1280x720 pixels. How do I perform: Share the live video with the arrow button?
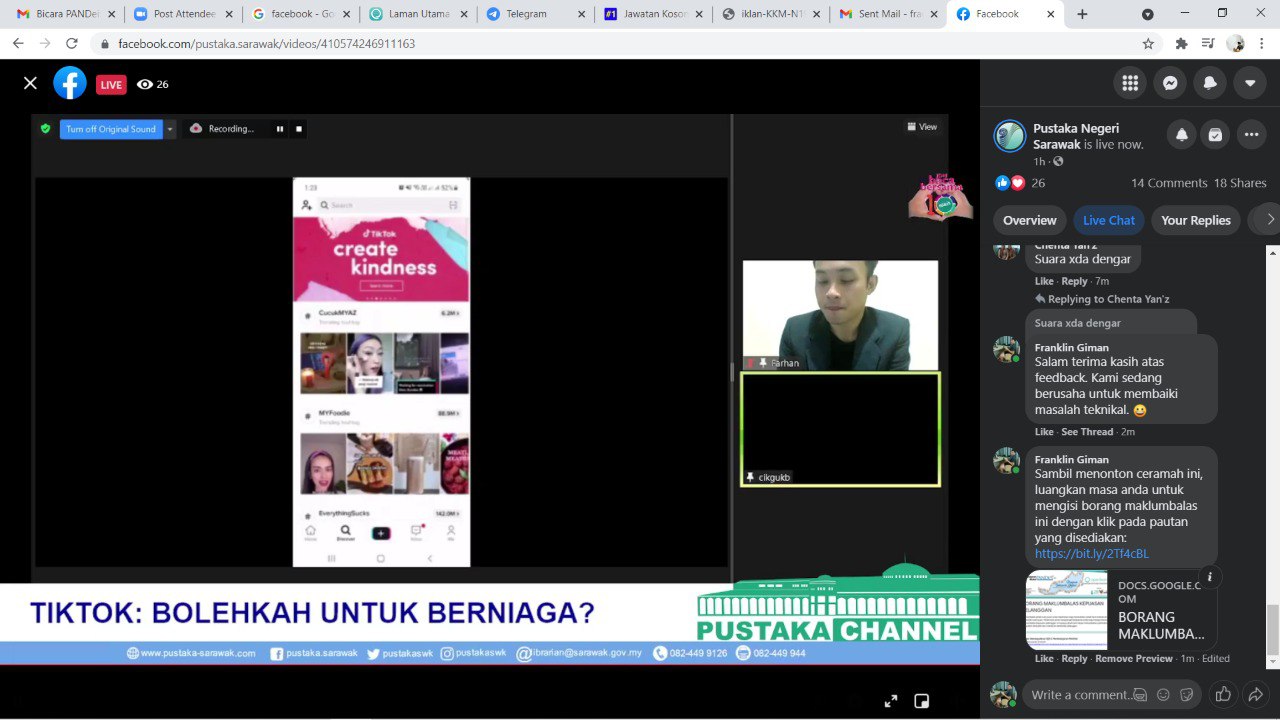click(1254, 694)
